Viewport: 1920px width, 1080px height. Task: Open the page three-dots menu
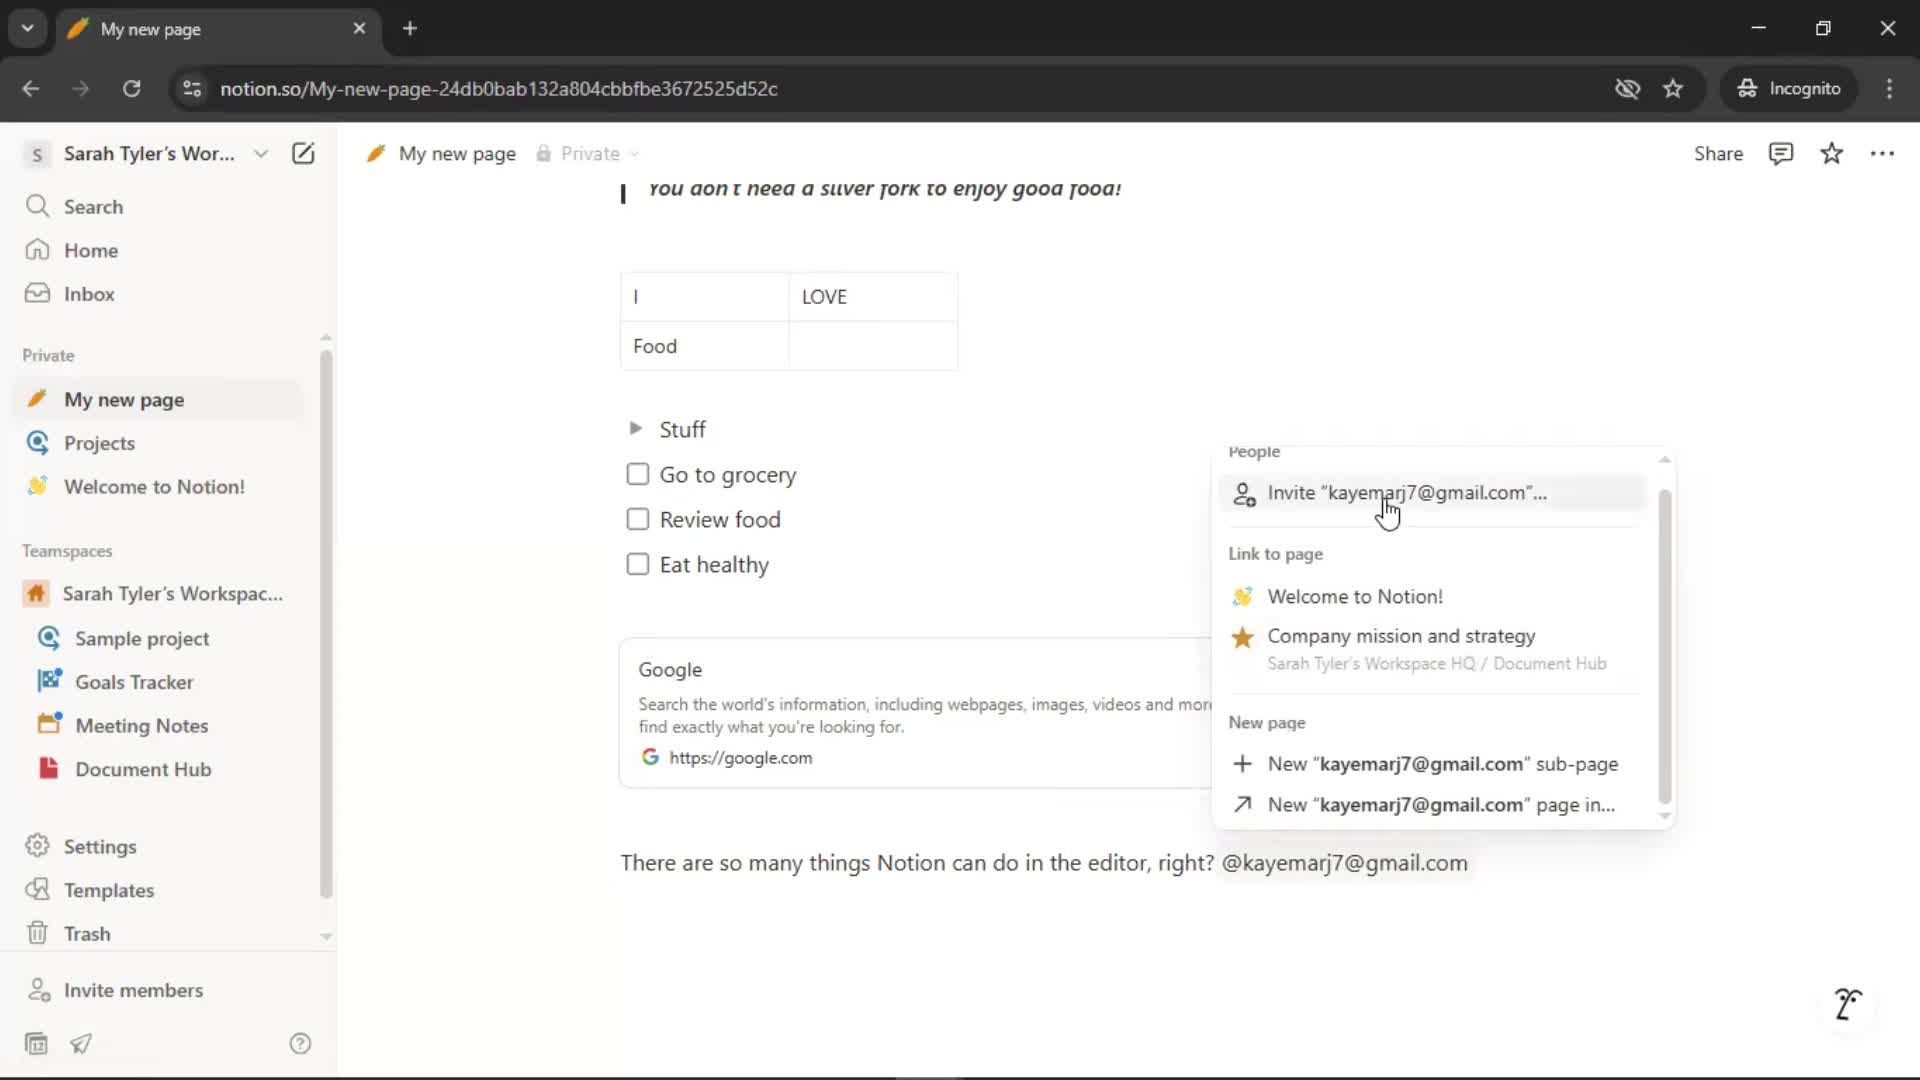(1882, 153)
